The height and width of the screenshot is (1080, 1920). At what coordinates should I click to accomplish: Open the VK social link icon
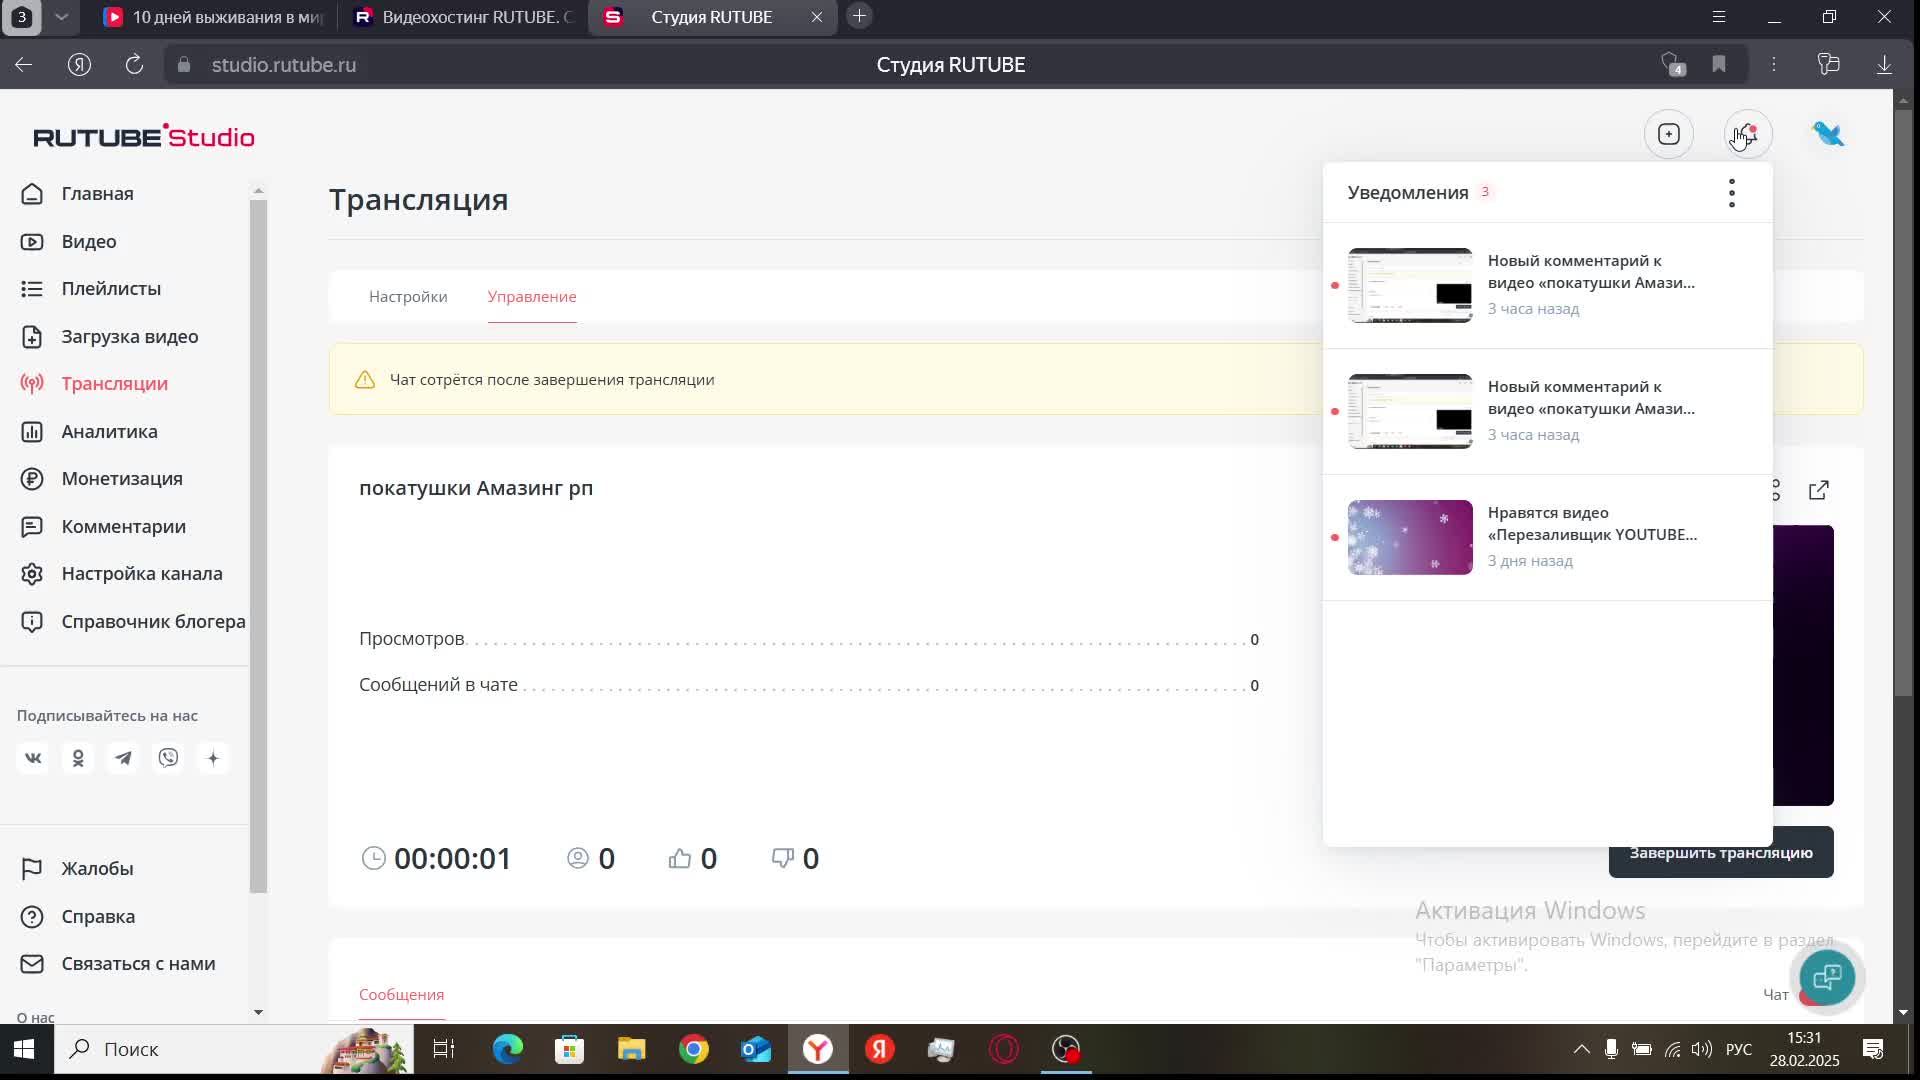click(x=33, y=758)
